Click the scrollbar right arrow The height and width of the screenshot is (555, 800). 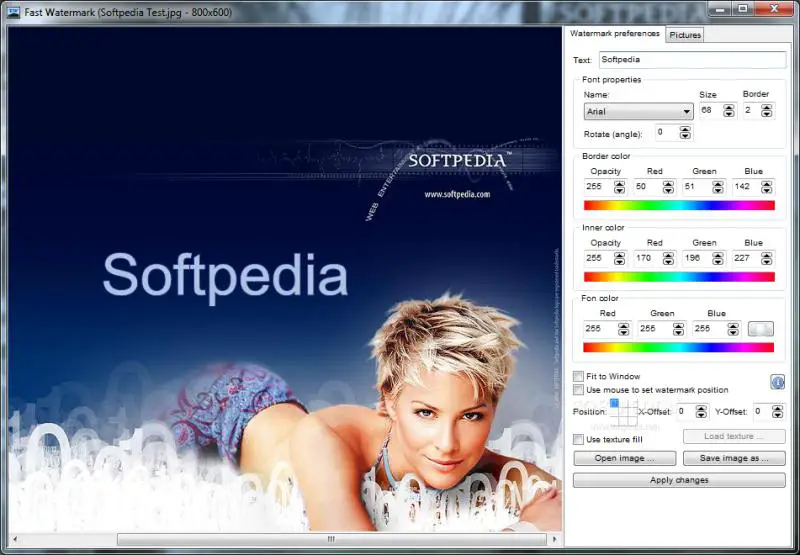coord(555,539)
